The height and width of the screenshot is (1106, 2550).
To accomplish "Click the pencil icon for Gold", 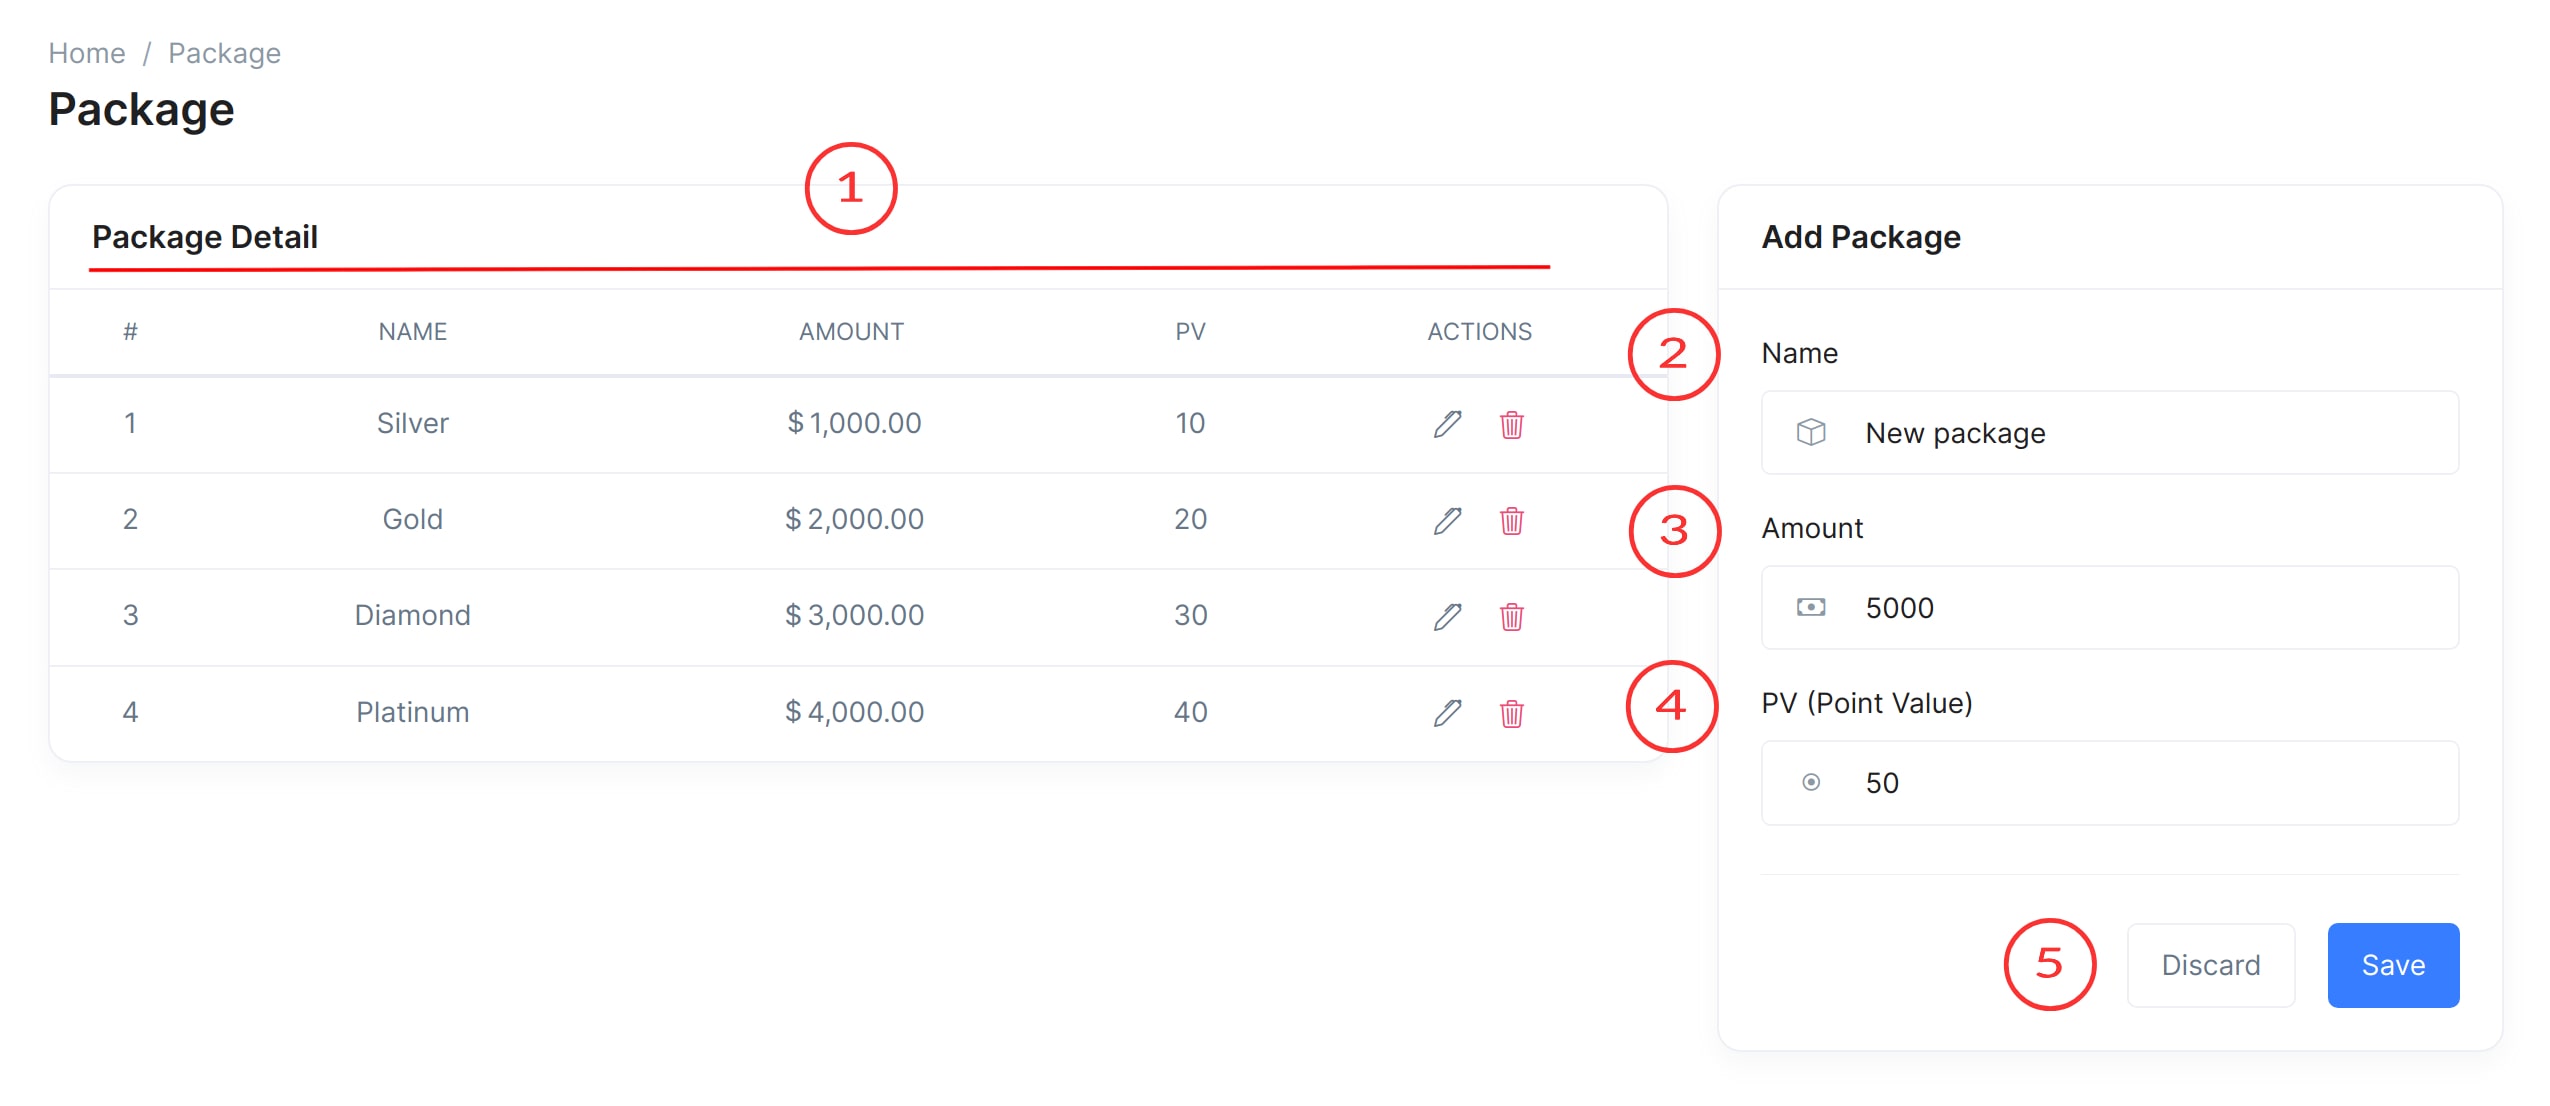I will click(x=1447, y=520).
